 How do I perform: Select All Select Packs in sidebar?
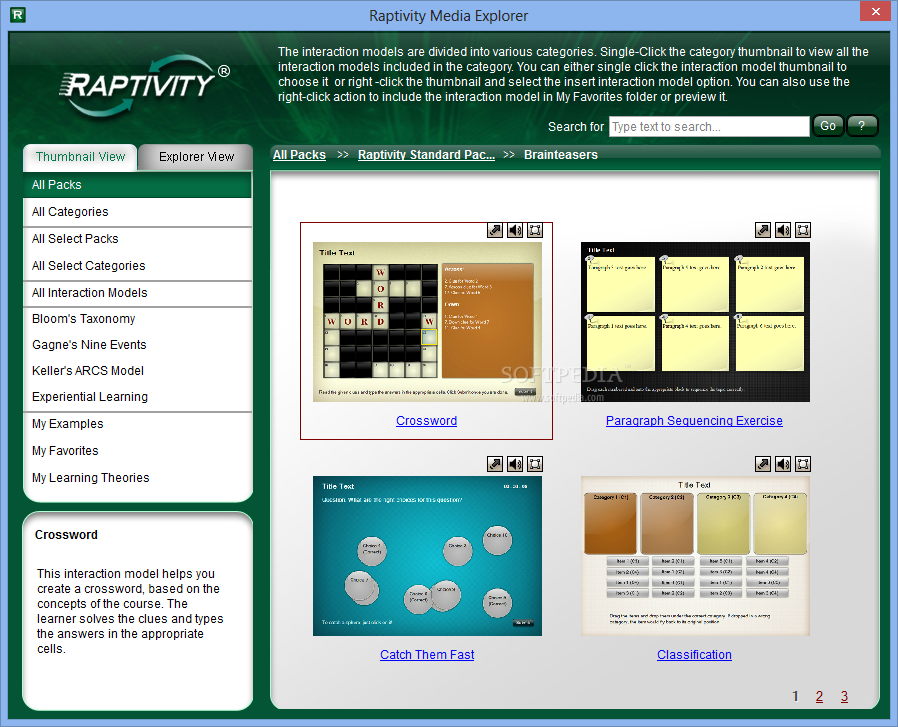137,239
